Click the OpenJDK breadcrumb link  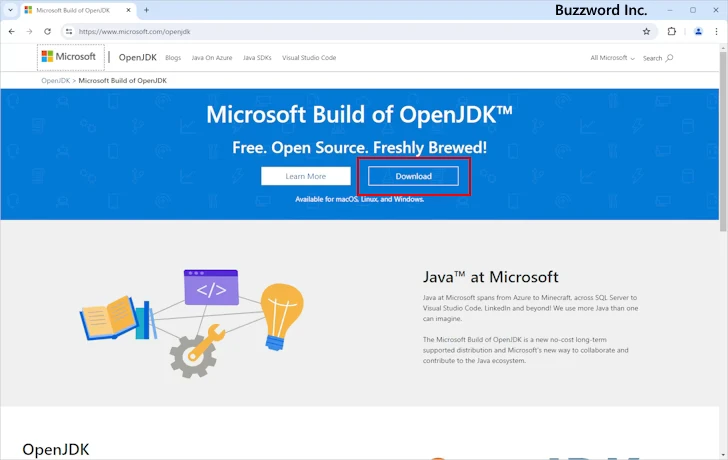tap(55, 80)
